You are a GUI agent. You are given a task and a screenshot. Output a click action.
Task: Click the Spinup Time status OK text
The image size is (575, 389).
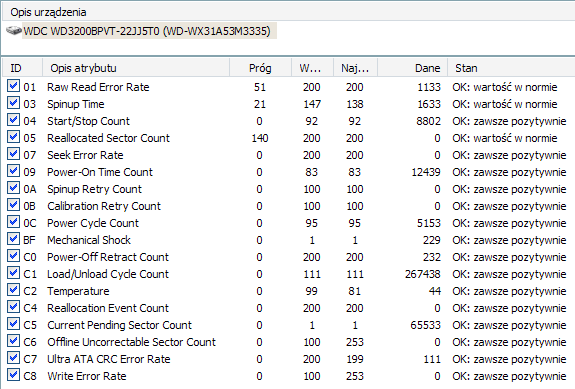pyautogui.click(x=505, y=104)
